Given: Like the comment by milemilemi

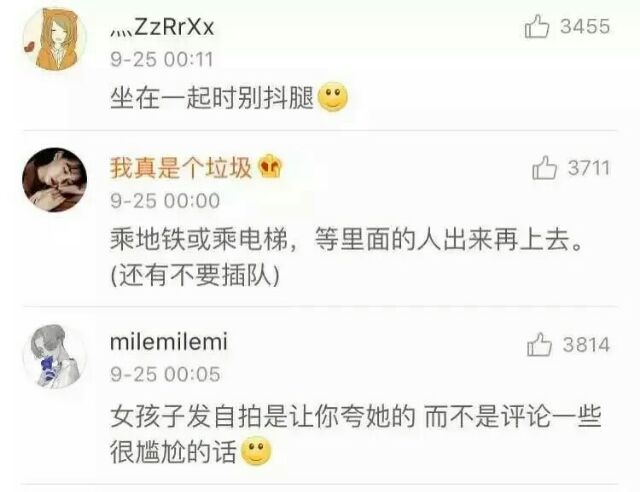Looking at the screenshot, I should 539,345.
